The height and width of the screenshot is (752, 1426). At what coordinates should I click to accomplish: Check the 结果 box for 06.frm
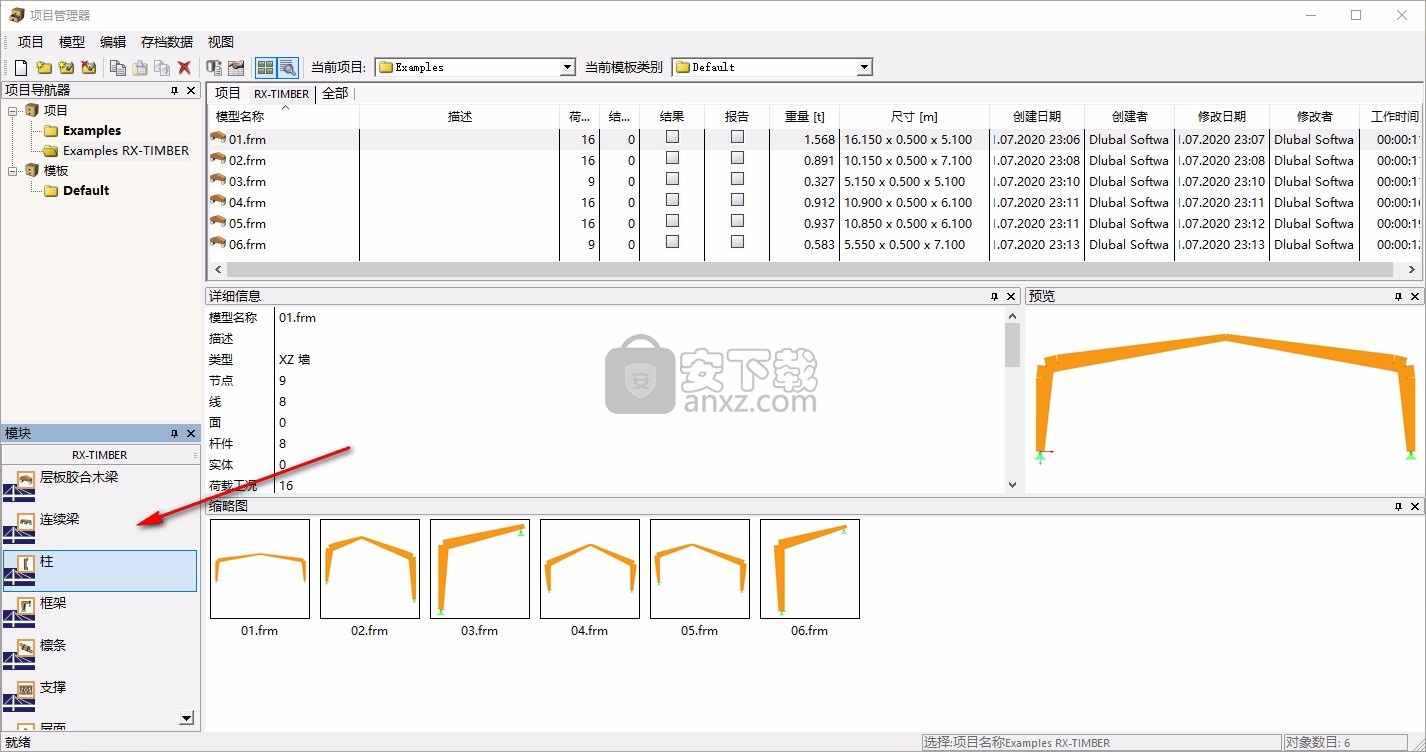tap(672, 241)
